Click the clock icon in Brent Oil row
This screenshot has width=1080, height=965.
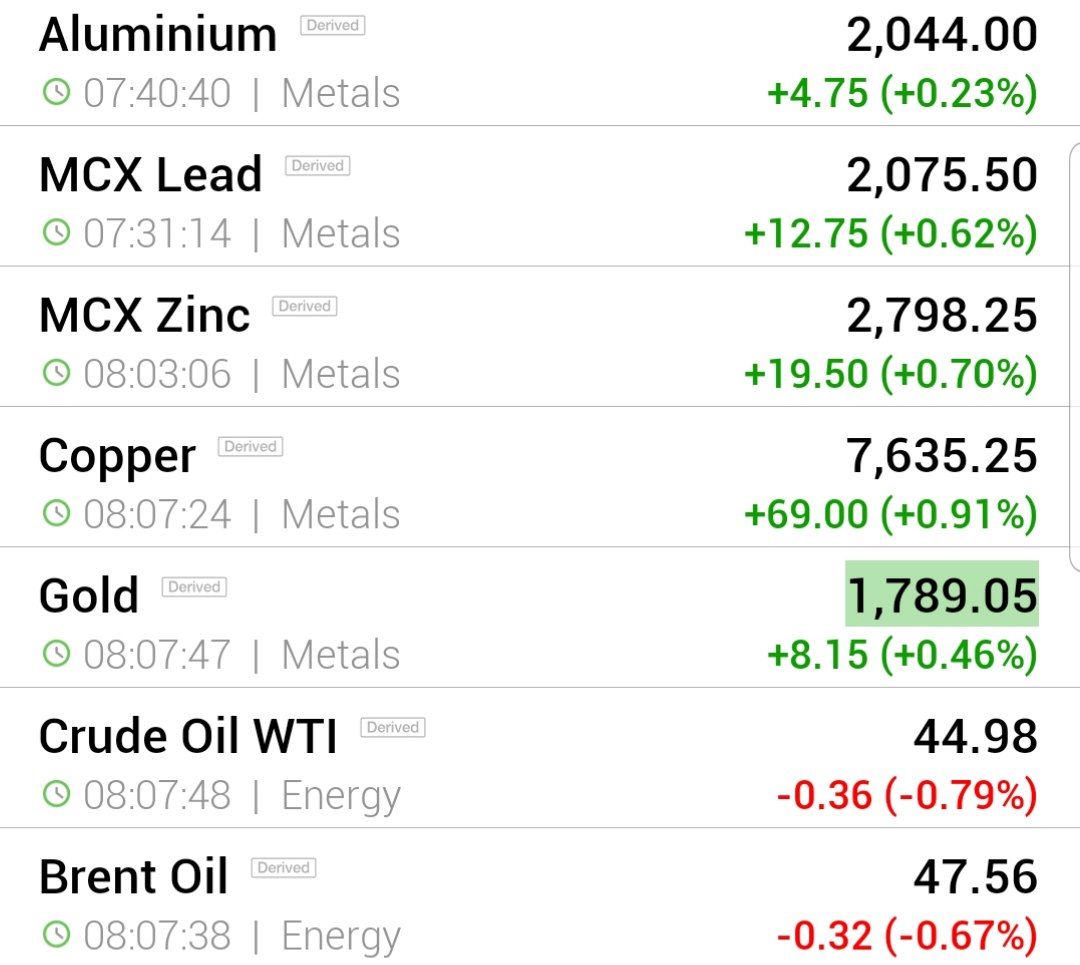[x=56, y=935]
